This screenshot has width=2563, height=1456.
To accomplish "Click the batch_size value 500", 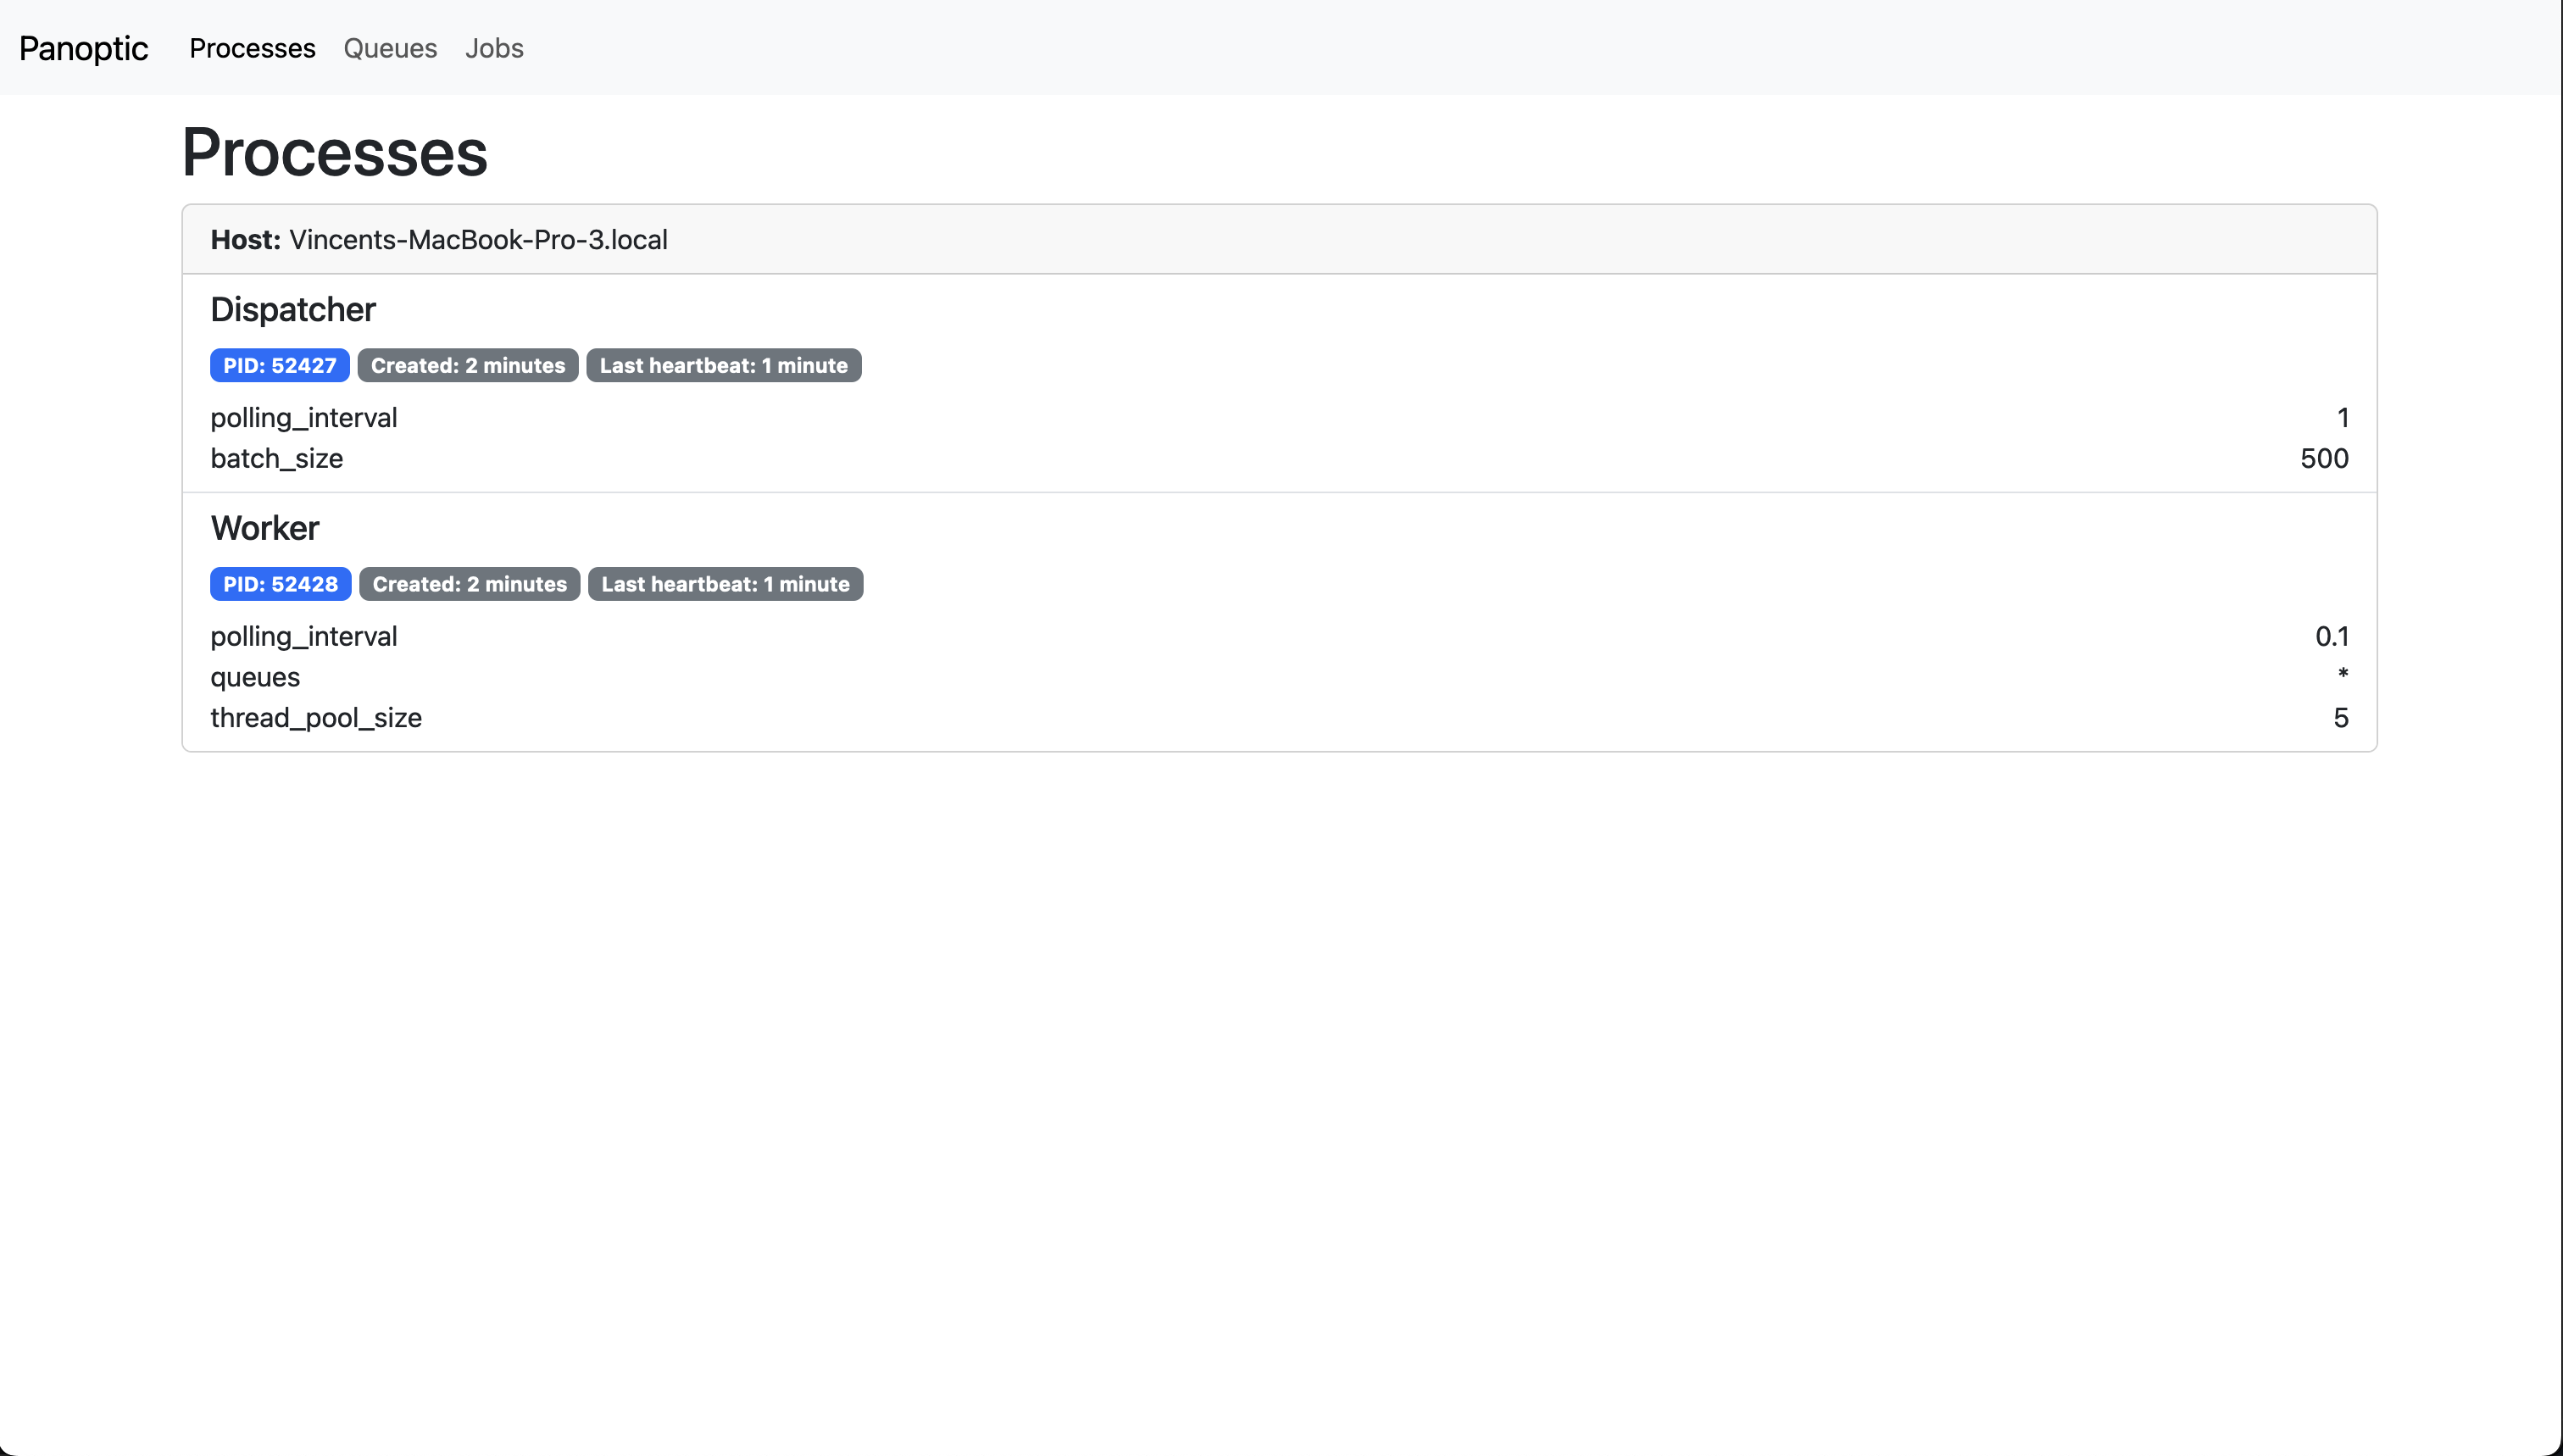I will (x=2323, y=459).
